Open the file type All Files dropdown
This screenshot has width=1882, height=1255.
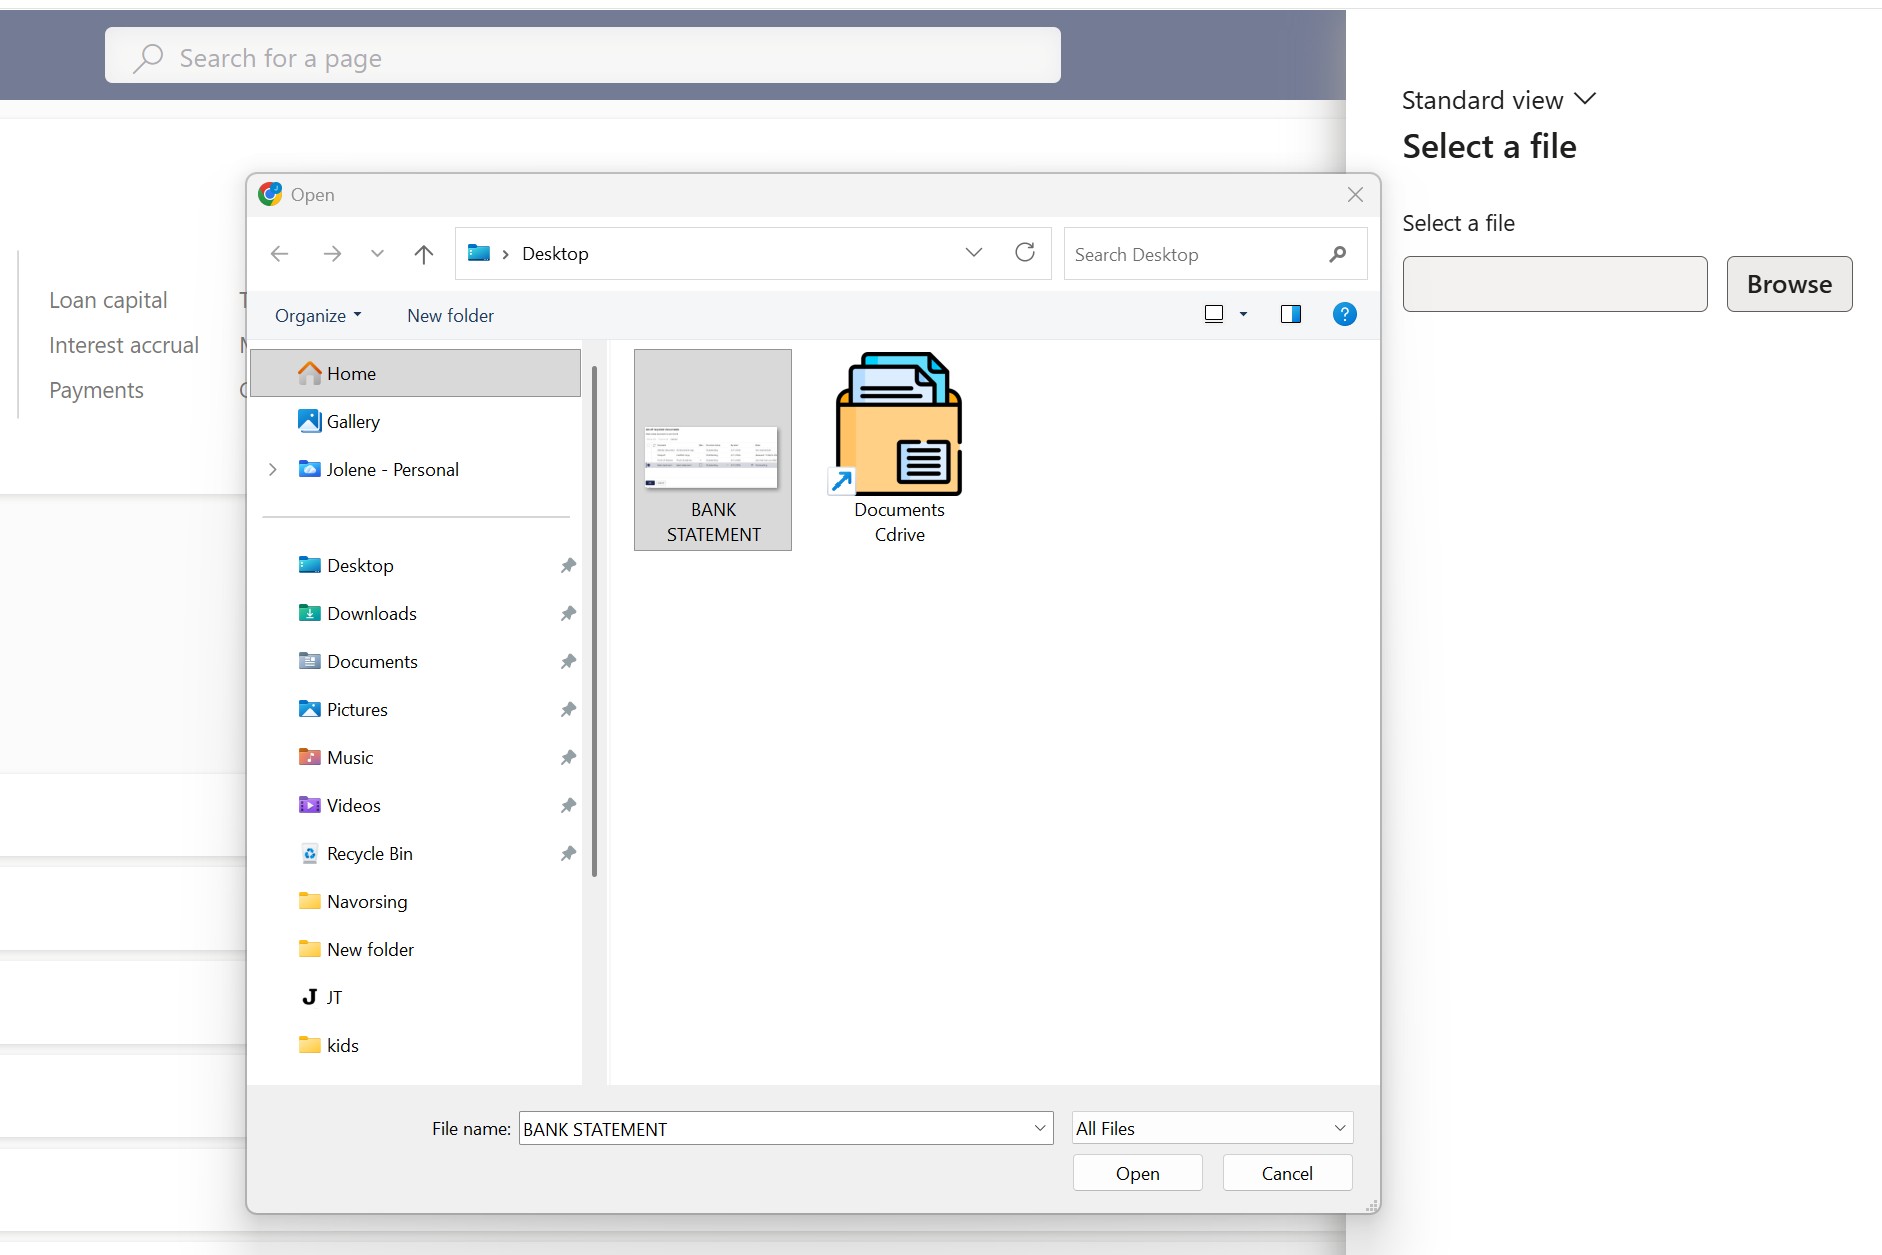[x=1211, y=1129]
